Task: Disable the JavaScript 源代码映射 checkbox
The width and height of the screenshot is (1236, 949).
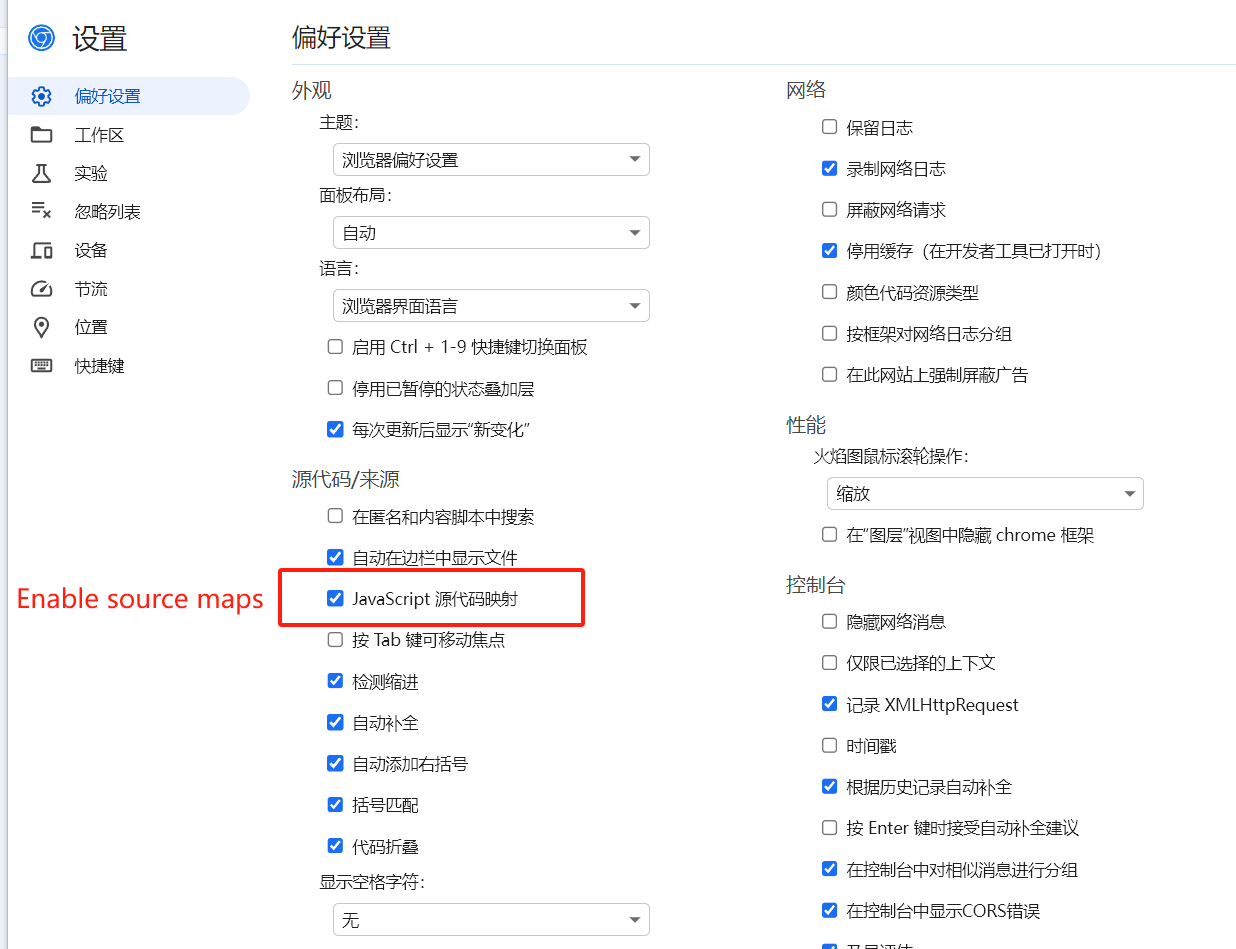Action: tap(336, 599)
